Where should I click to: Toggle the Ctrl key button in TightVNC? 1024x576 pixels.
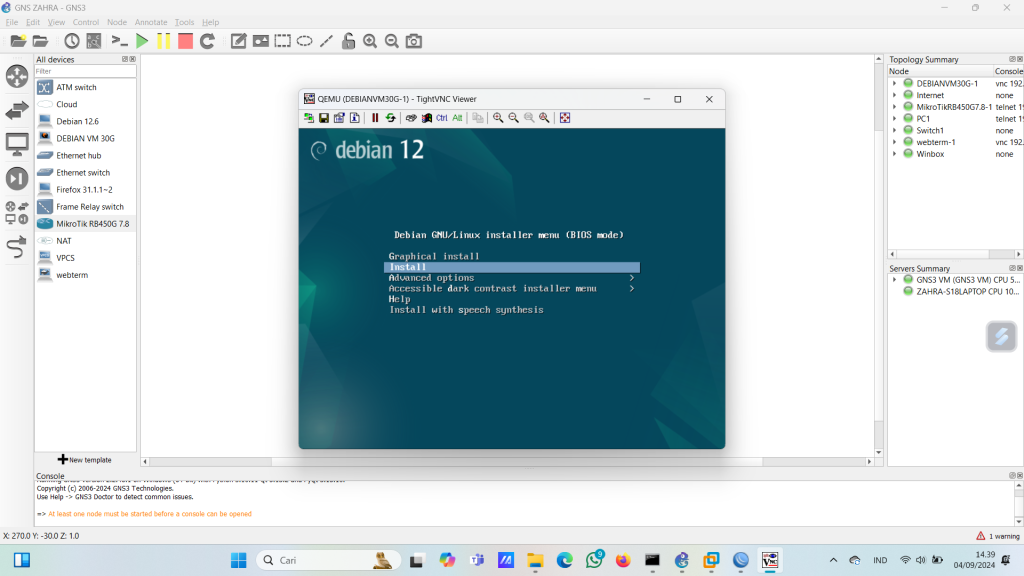coord(442,118)
